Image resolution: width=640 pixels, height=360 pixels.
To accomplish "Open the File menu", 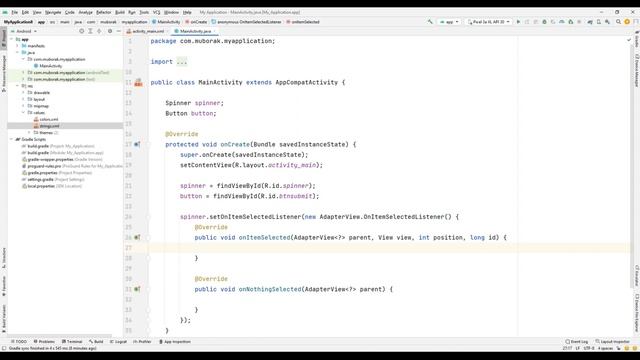I will tap(14, 12).
